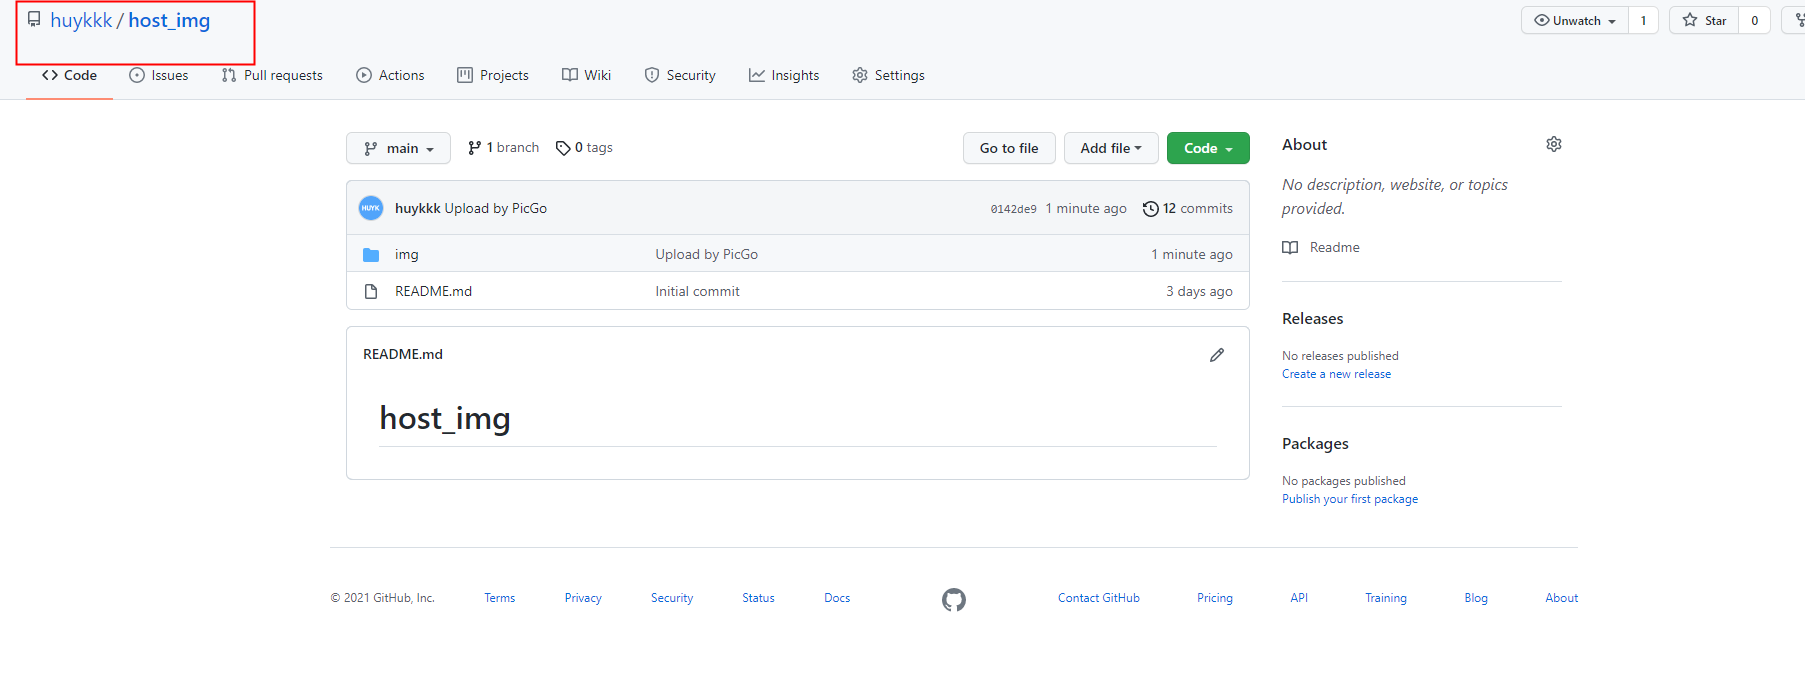Click the huykkk avatar in commit row
The width and height of the screenshot is (1805, 694).
(x=371, y=208)
